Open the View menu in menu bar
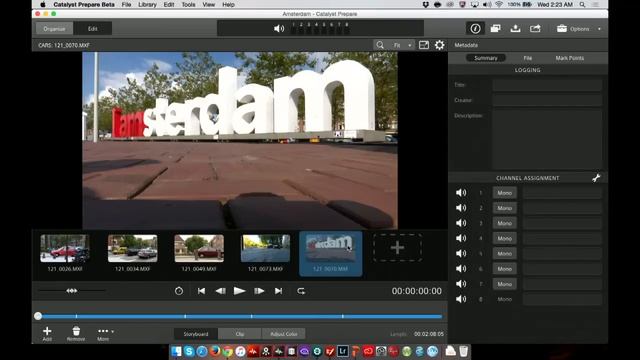 point(209,4)
